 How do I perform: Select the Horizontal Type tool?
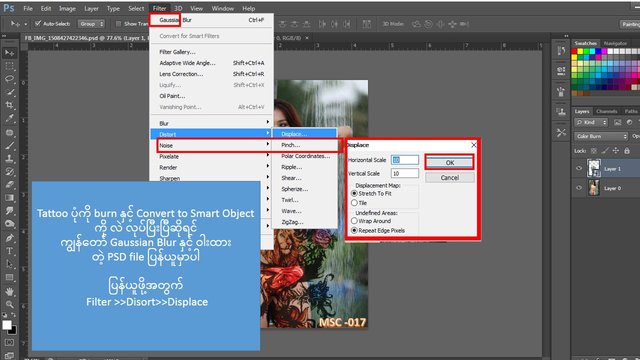(9, 251)
